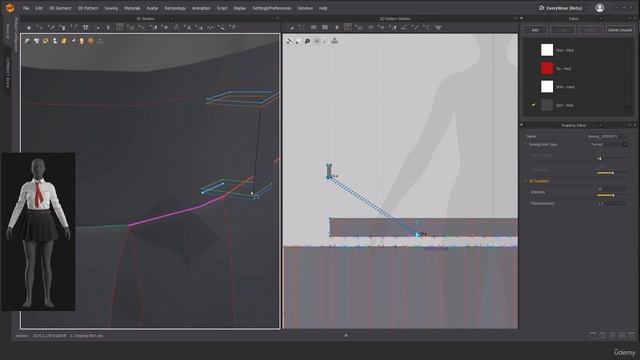Toggle the checkmark on the dark grey fabric
The image size is (640, 360).
[x=533, y=105]
